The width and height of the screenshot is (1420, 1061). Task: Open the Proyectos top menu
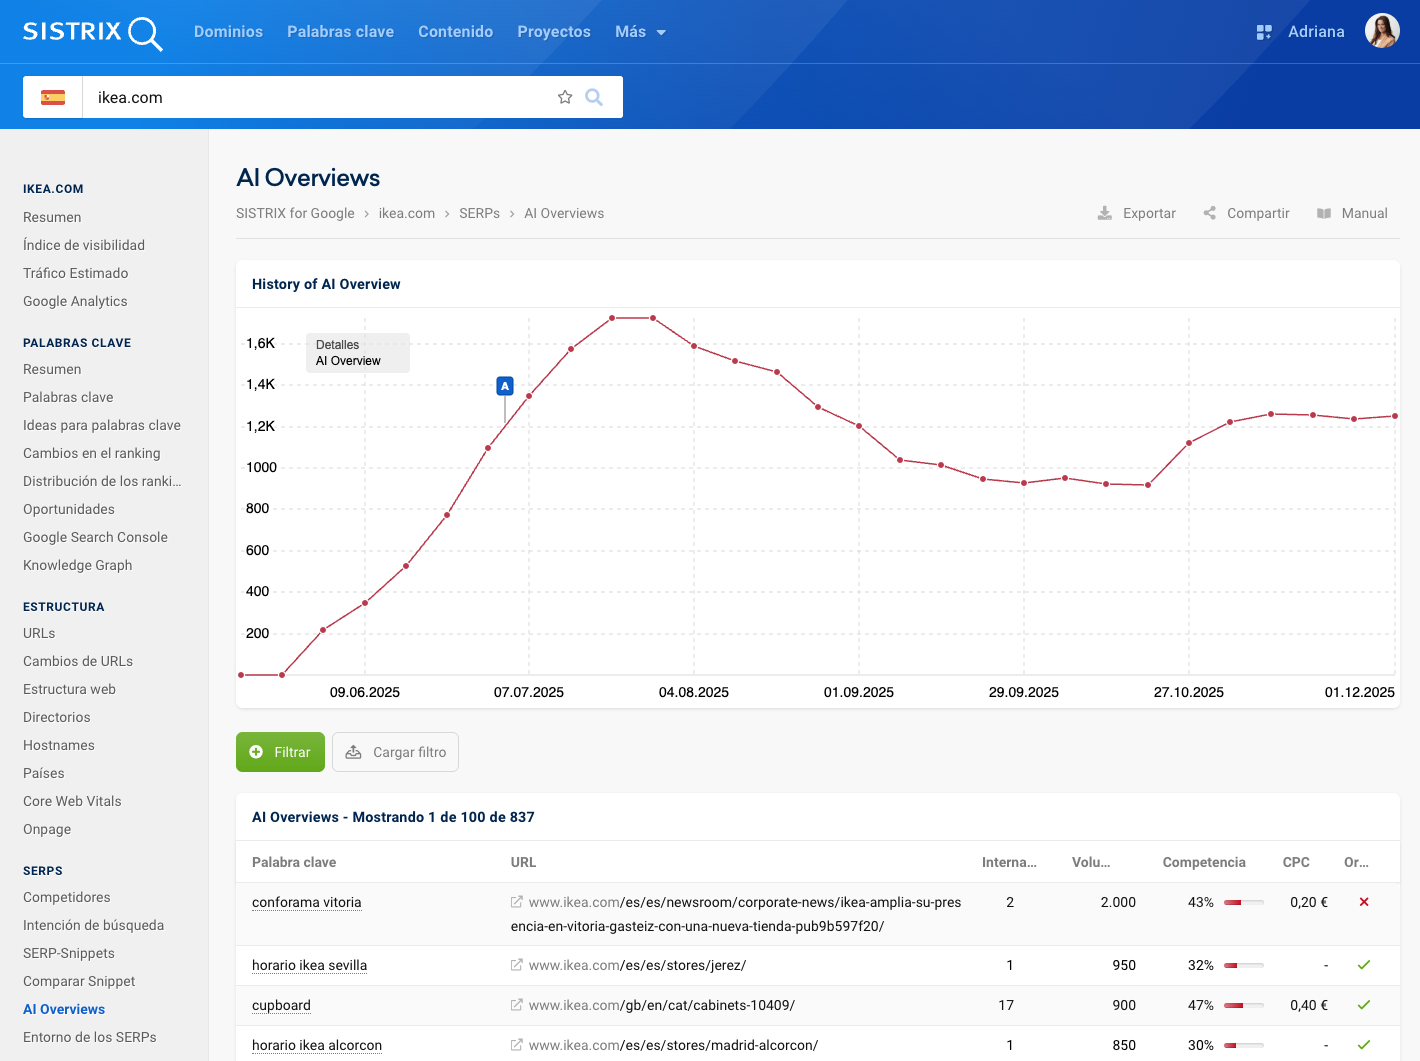[554, 32]
